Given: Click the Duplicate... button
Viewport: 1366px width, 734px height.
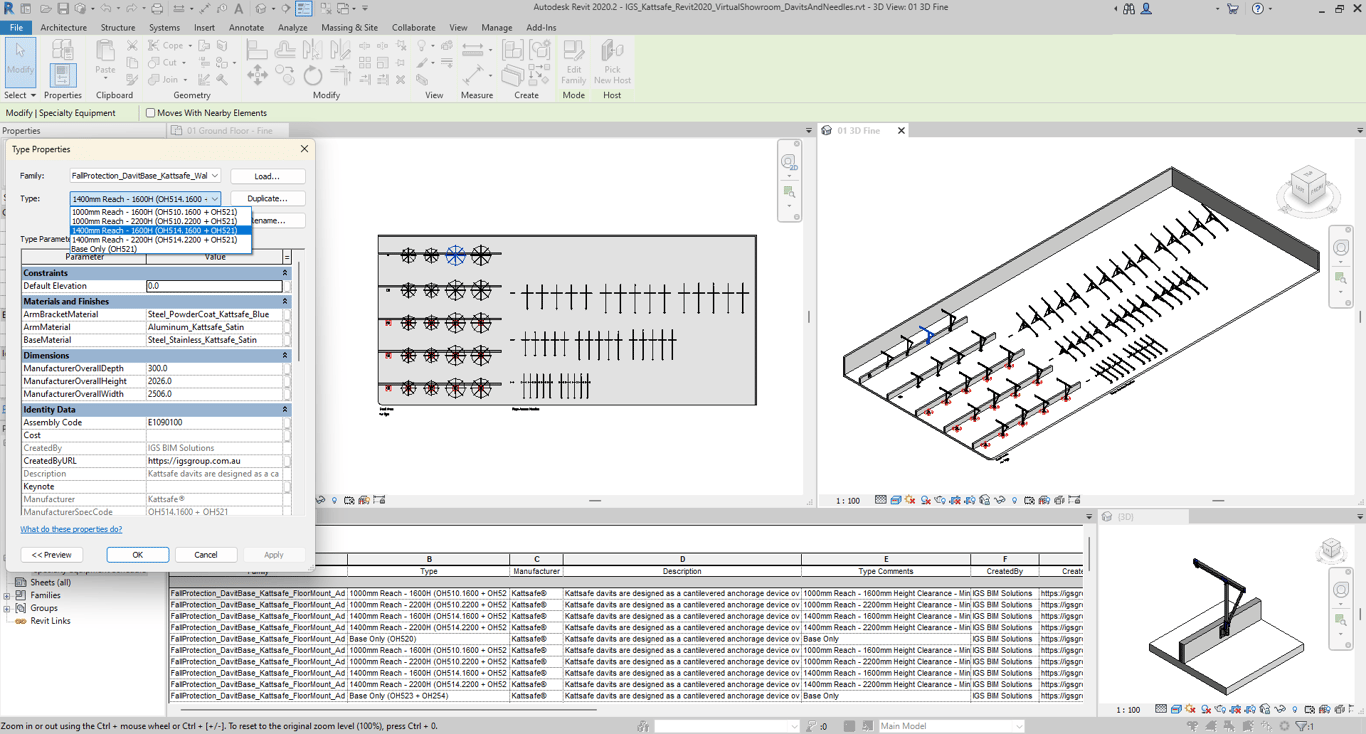Looking at the screenshot, I should pyautogui.click(x=267, y=199).
